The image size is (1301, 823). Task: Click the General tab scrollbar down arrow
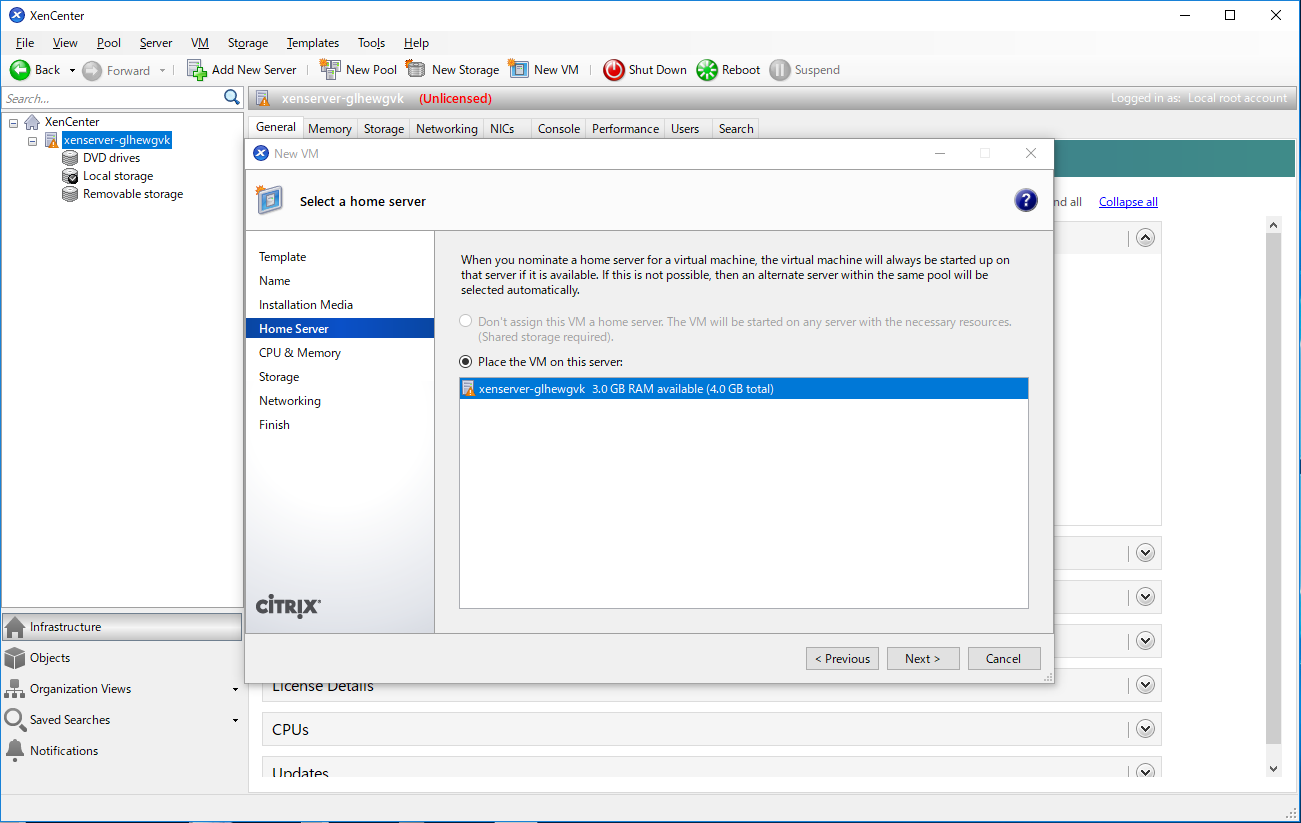pos(1273,769)
